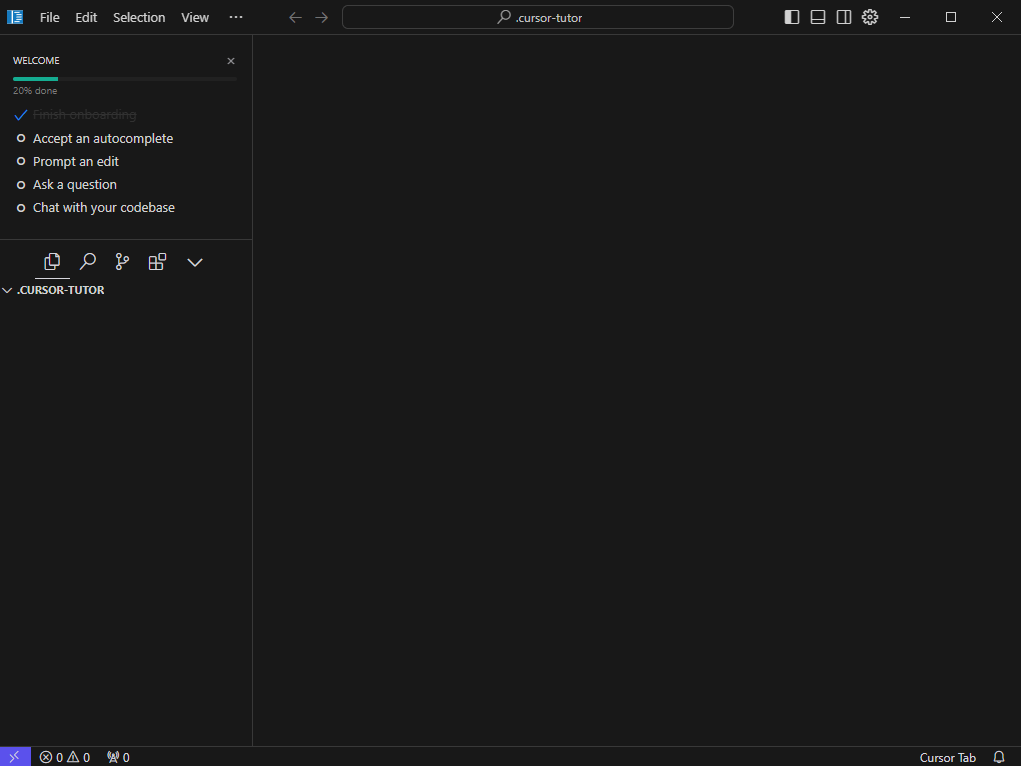The width and height of the screenshot is (1021, 766).
Task: Show additional views chevron in sidebar
Action: (x=195, y=262)
